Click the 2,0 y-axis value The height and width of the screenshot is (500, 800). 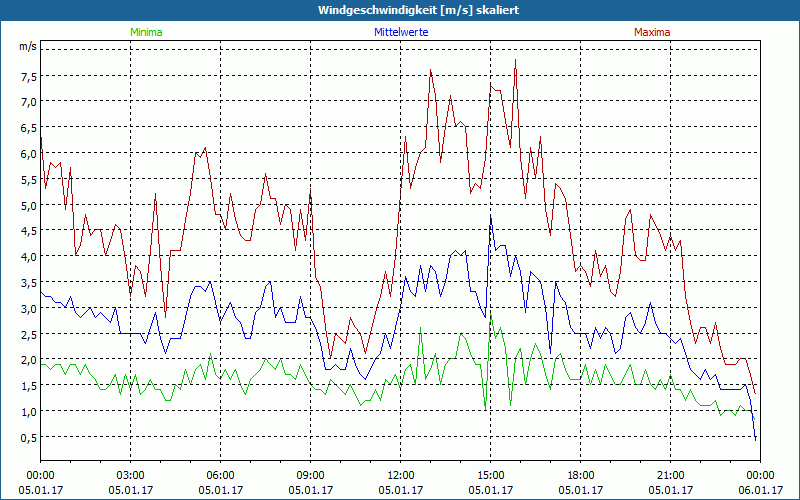[x=28, y=360]
